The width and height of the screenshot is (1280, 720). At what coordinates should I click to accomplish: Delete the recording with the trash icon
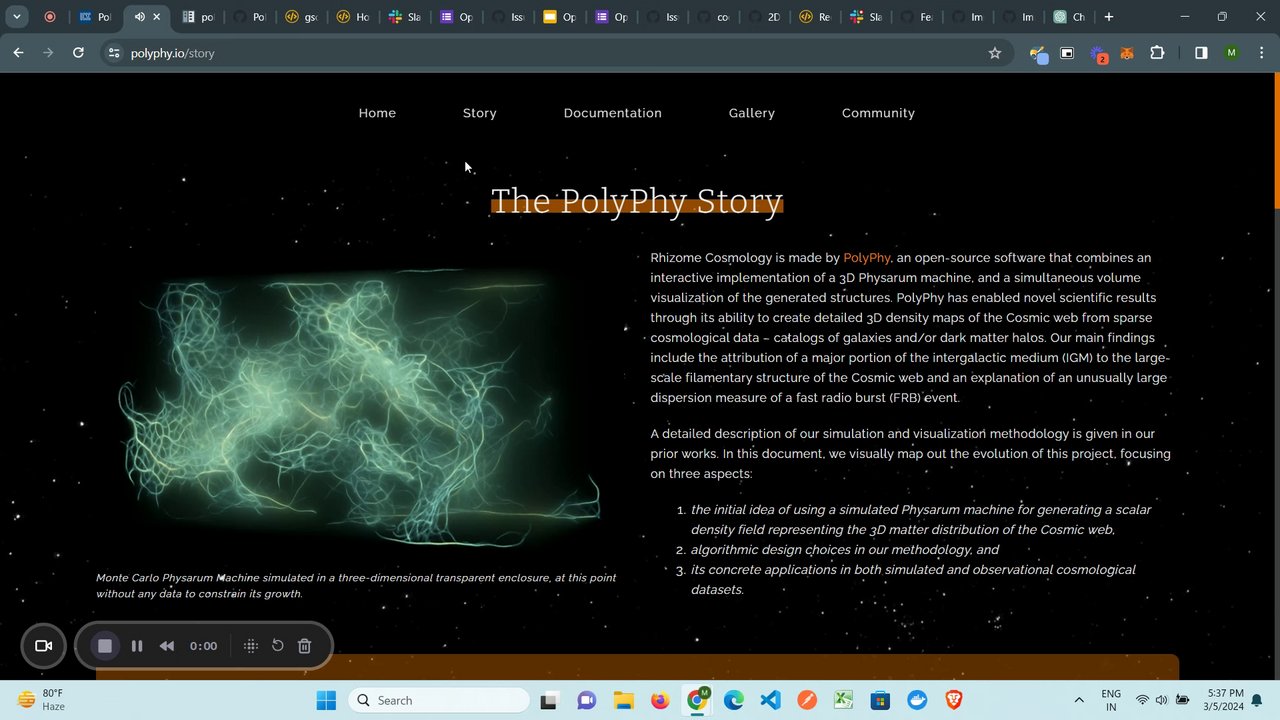(x=305, y=646)
